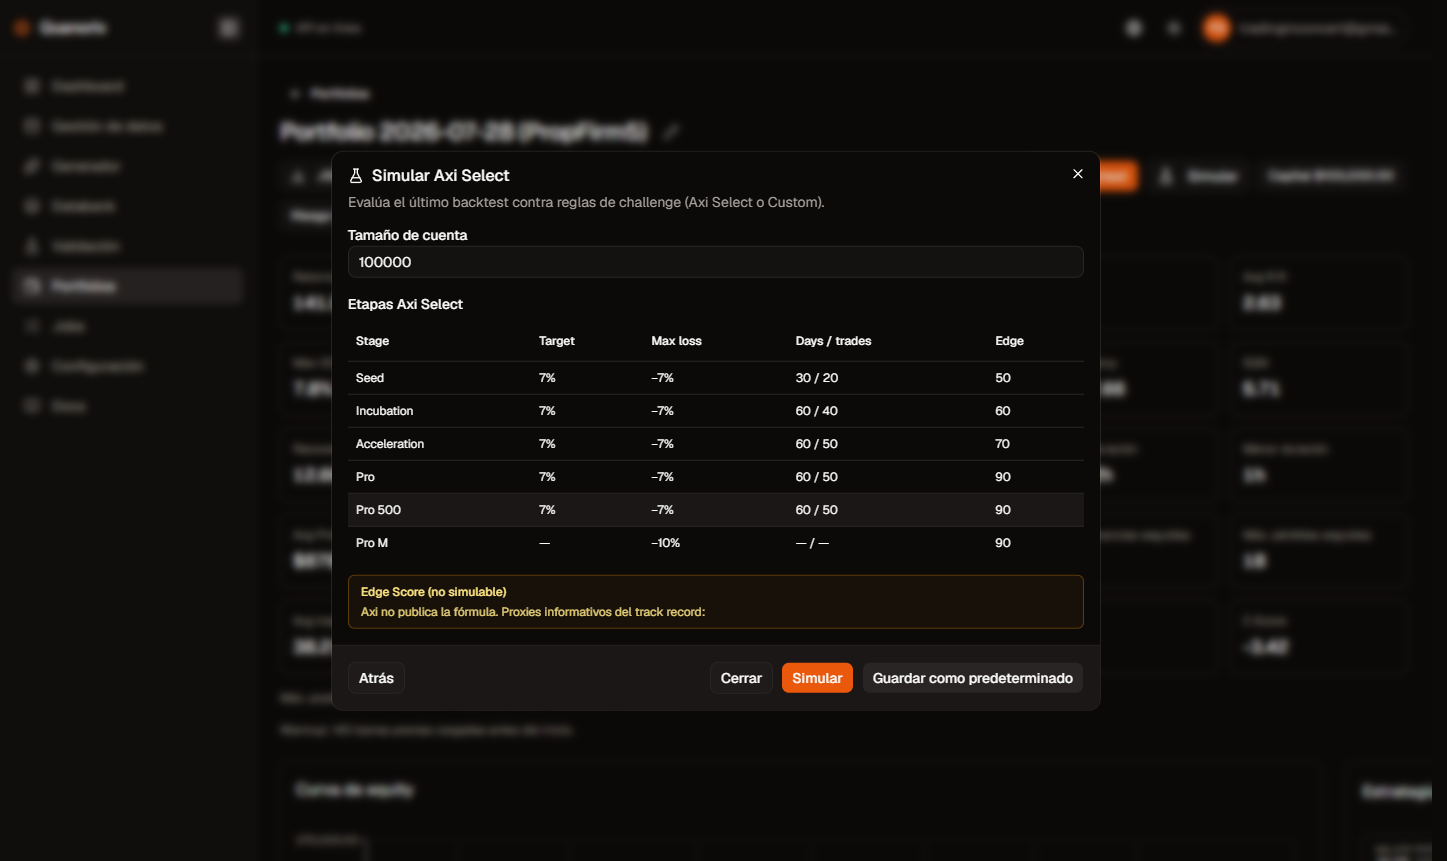
Task: Click the Stage column header
Action: tap(372, 341)
